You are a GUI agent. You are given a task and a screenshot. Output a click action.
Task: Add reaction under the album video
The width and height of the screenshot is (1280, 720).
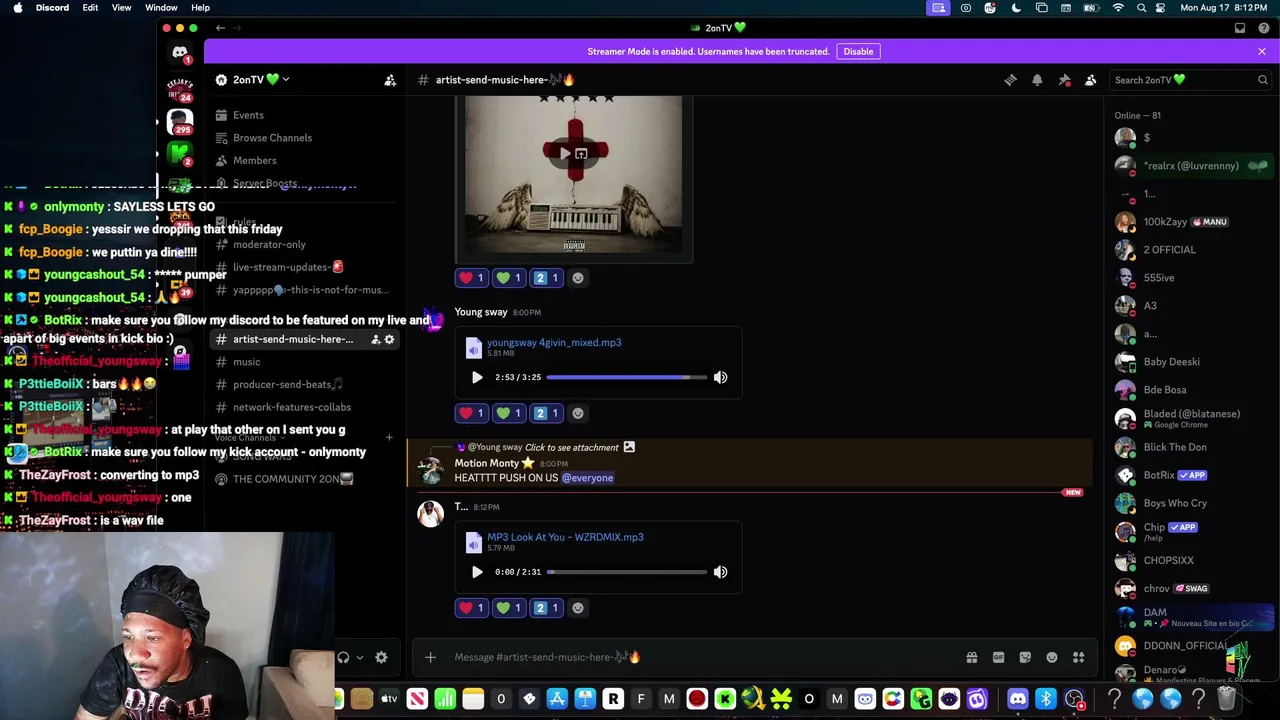578,278
